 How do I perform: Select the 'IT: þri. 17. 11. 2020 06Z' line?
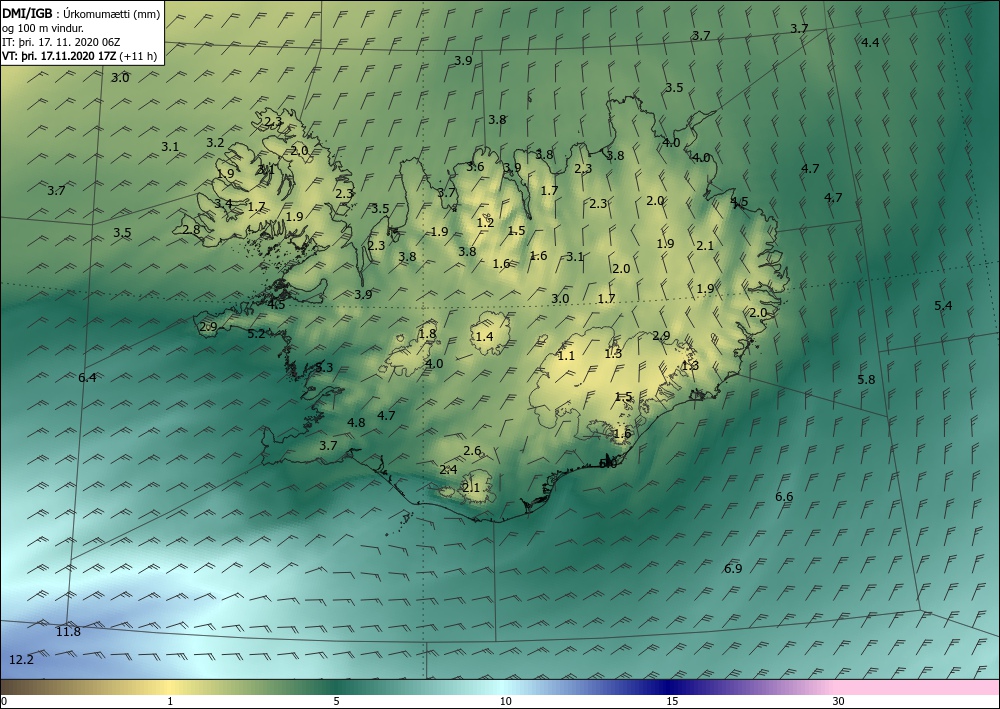pos(61,42)
